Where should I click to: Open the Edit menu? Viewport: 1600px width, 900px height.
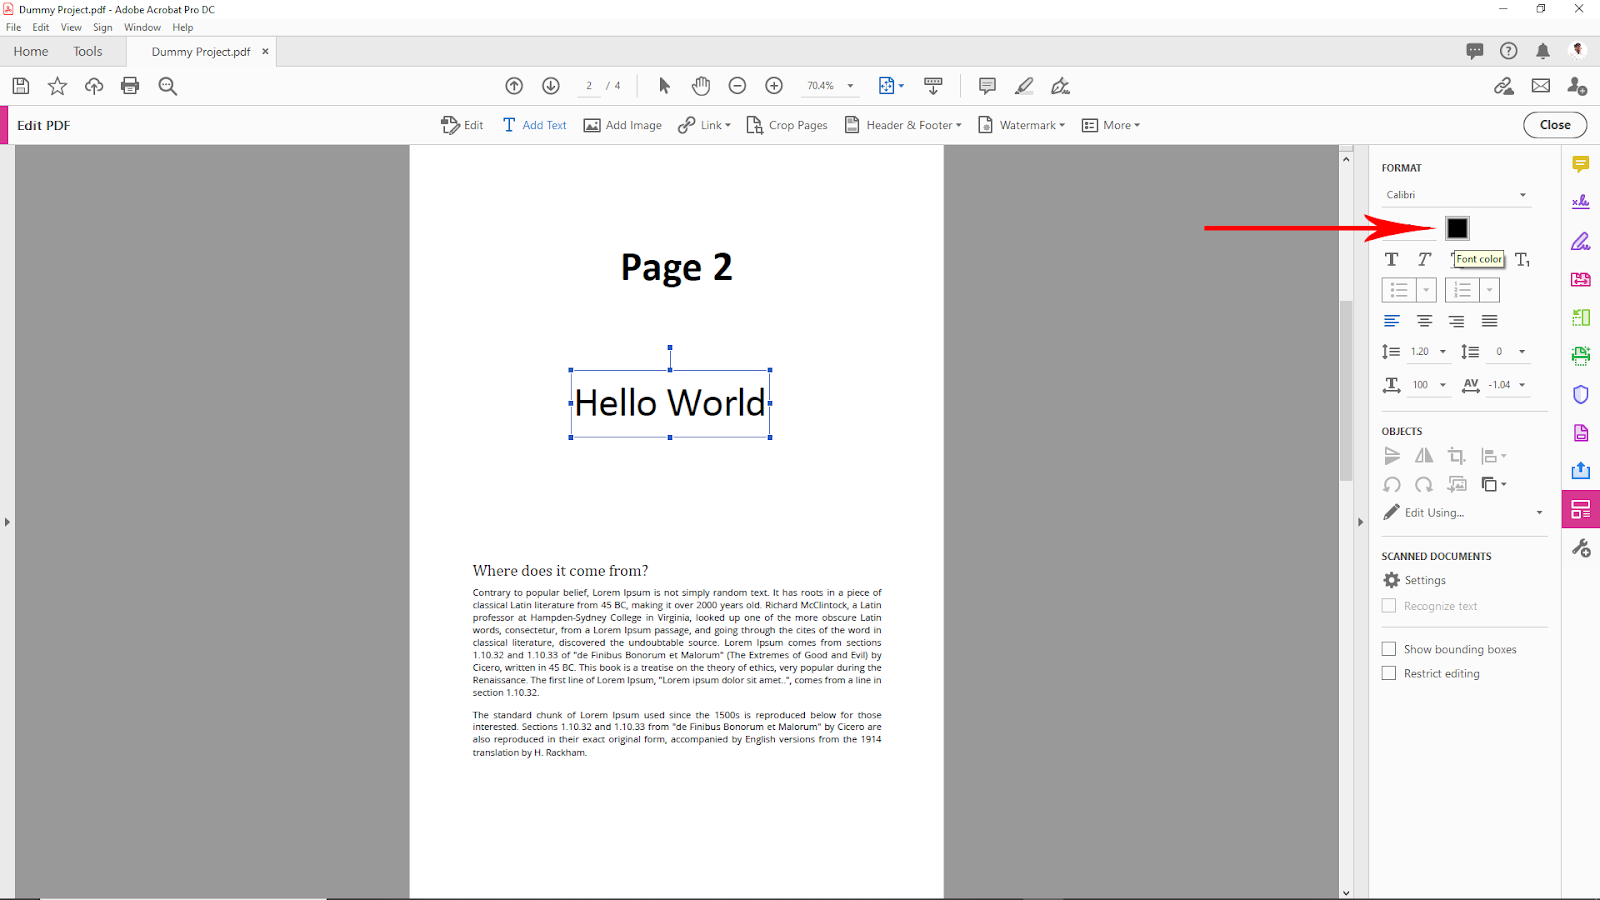tap(41, 27)
